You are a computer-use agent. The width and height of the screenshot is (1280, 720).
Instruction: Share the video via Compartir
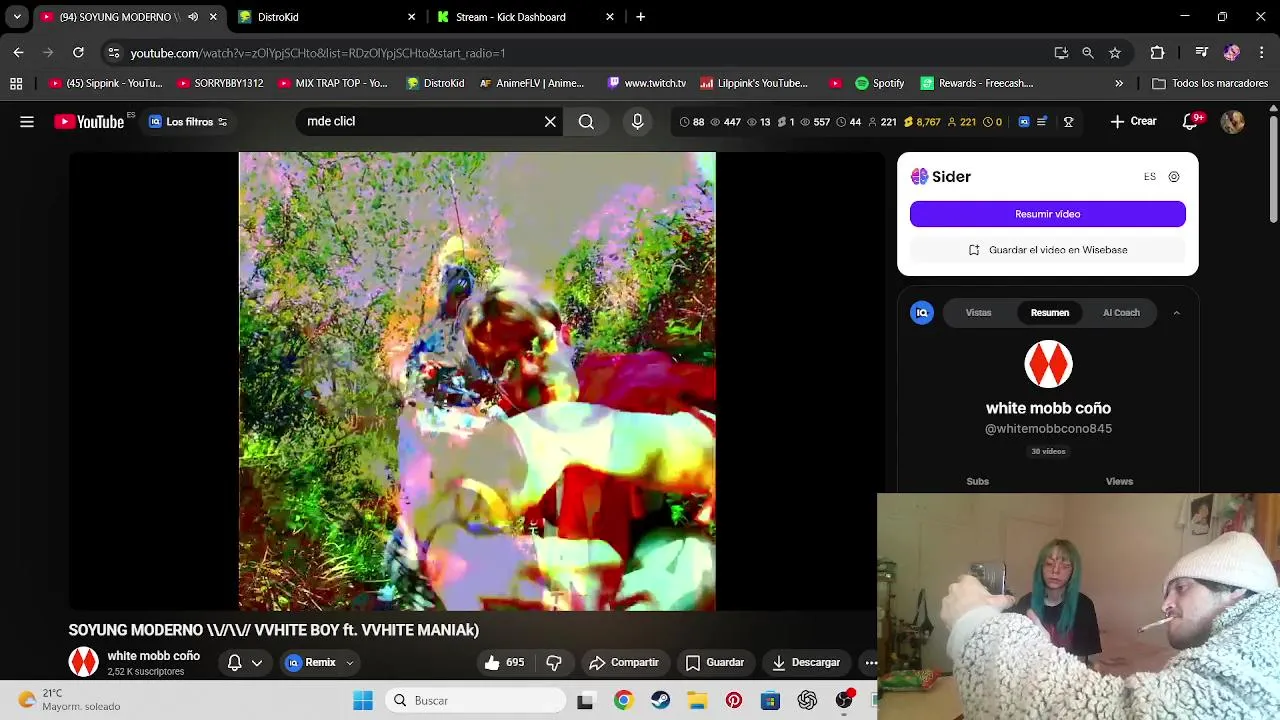623,663
